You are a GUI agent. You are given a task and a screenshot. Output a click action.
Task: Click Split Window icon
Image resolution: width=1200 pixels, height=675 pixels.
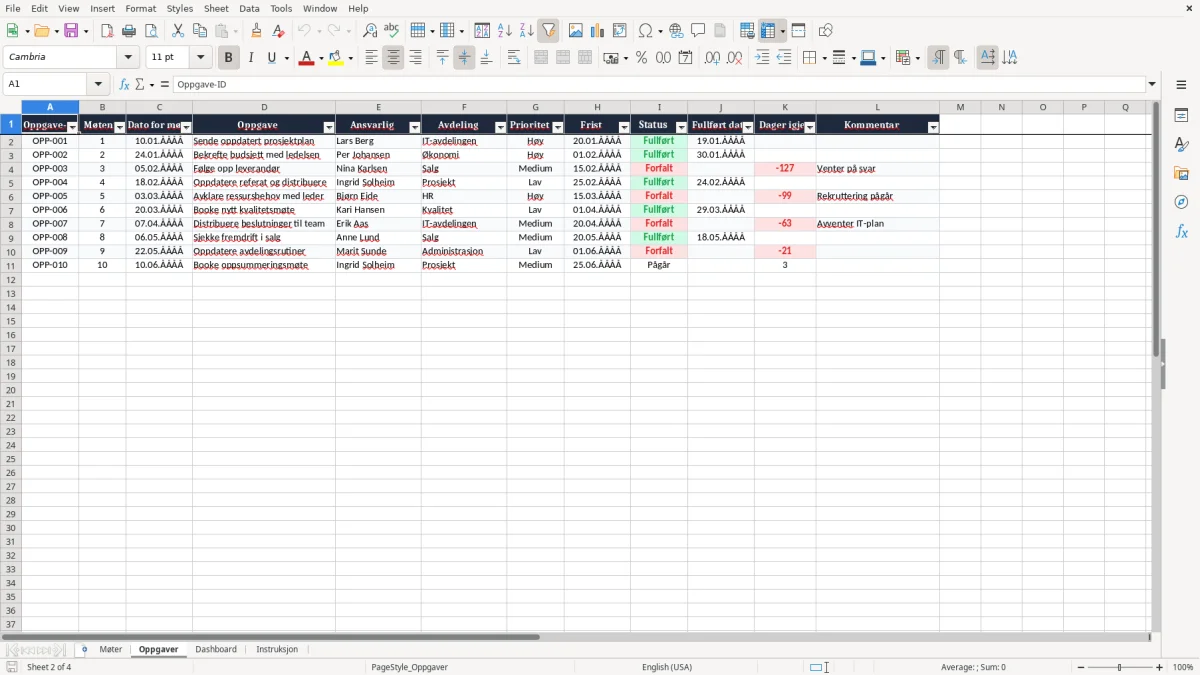tap(798, 31)
